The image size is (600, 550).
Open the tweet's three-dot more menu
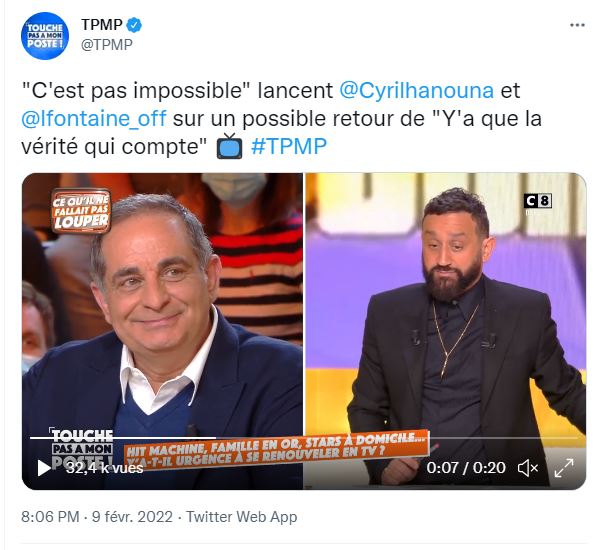[x=577, y=25]
